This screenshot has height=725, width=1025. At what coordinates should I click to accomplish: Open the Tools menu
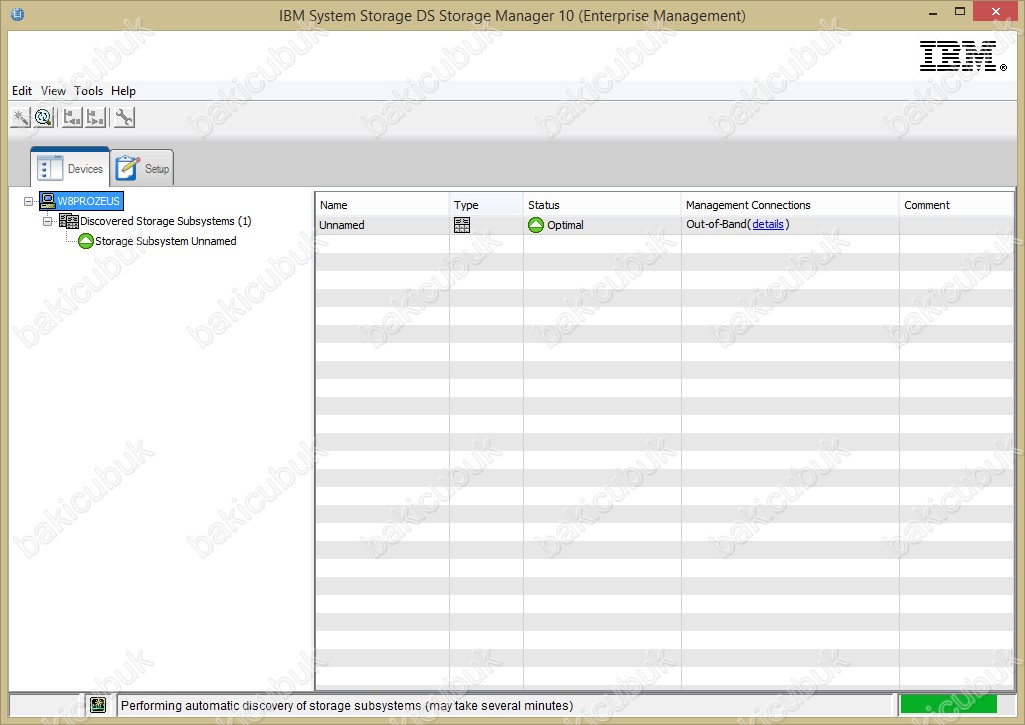(88, 91)
